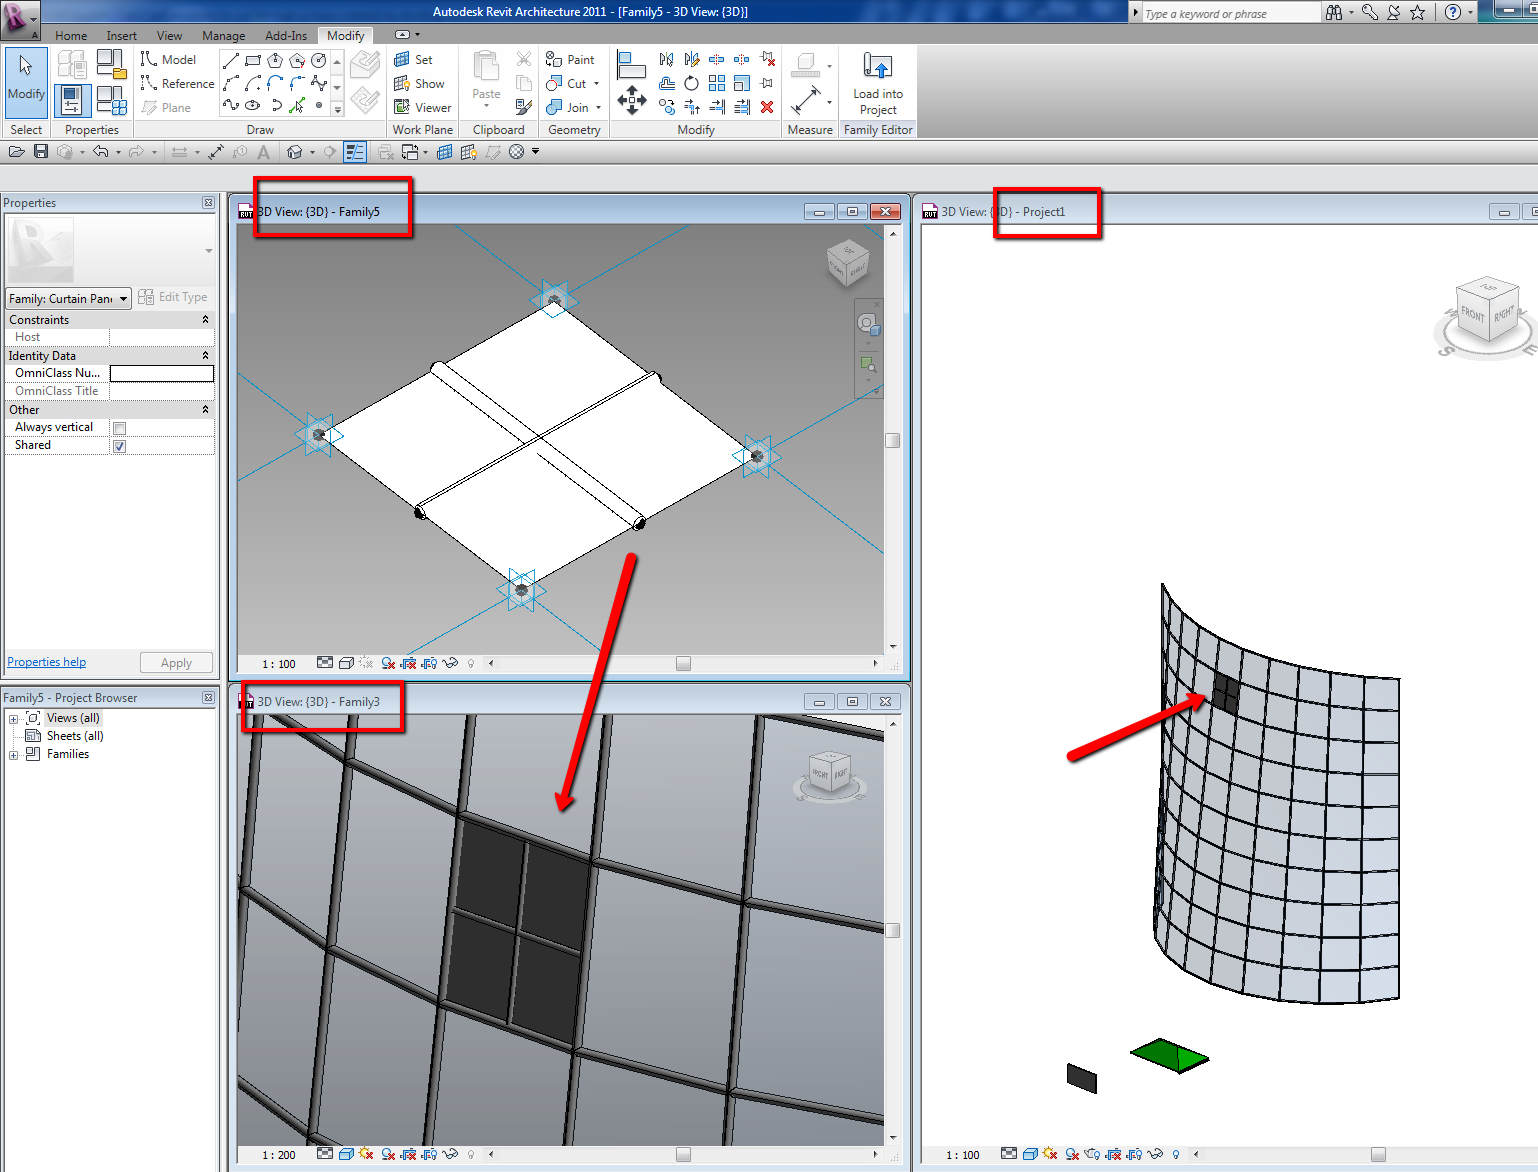The width and height of the screenshot is (1538, 1172).
Task: Click the Load into Project icon
Action: [x=878, y=67]
